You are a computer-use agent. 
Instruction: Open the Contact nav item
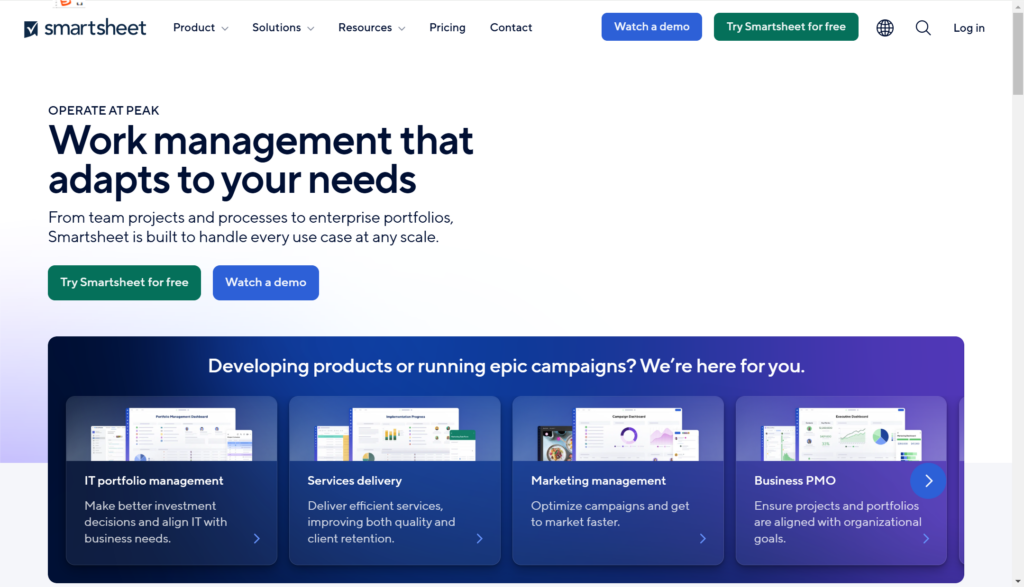[x=511, y=28]
